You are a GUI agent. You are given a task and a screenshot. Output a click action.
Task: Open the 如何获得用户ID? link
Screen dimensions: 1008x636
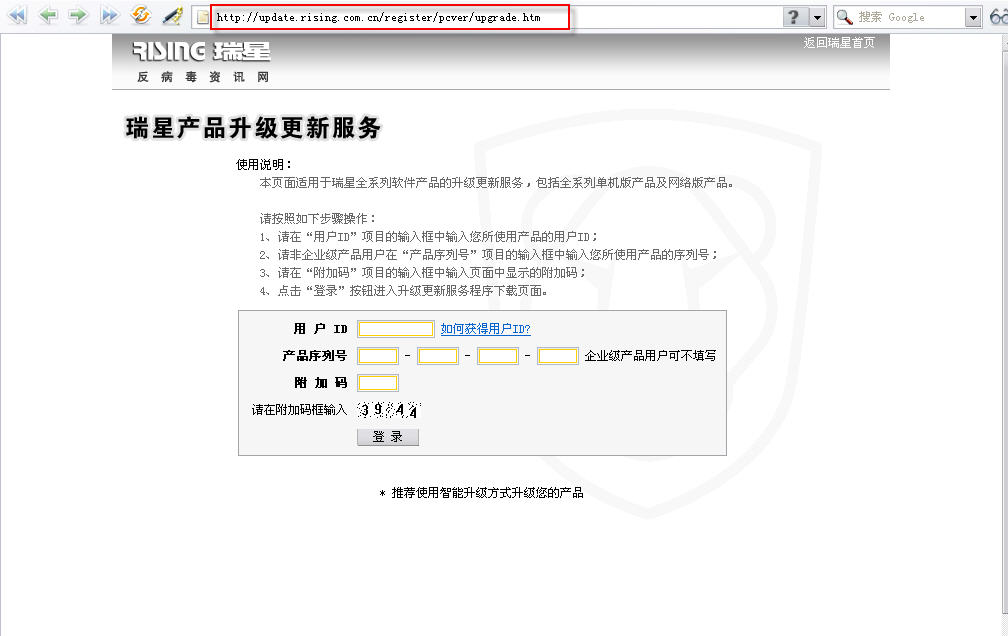(485, 329)
